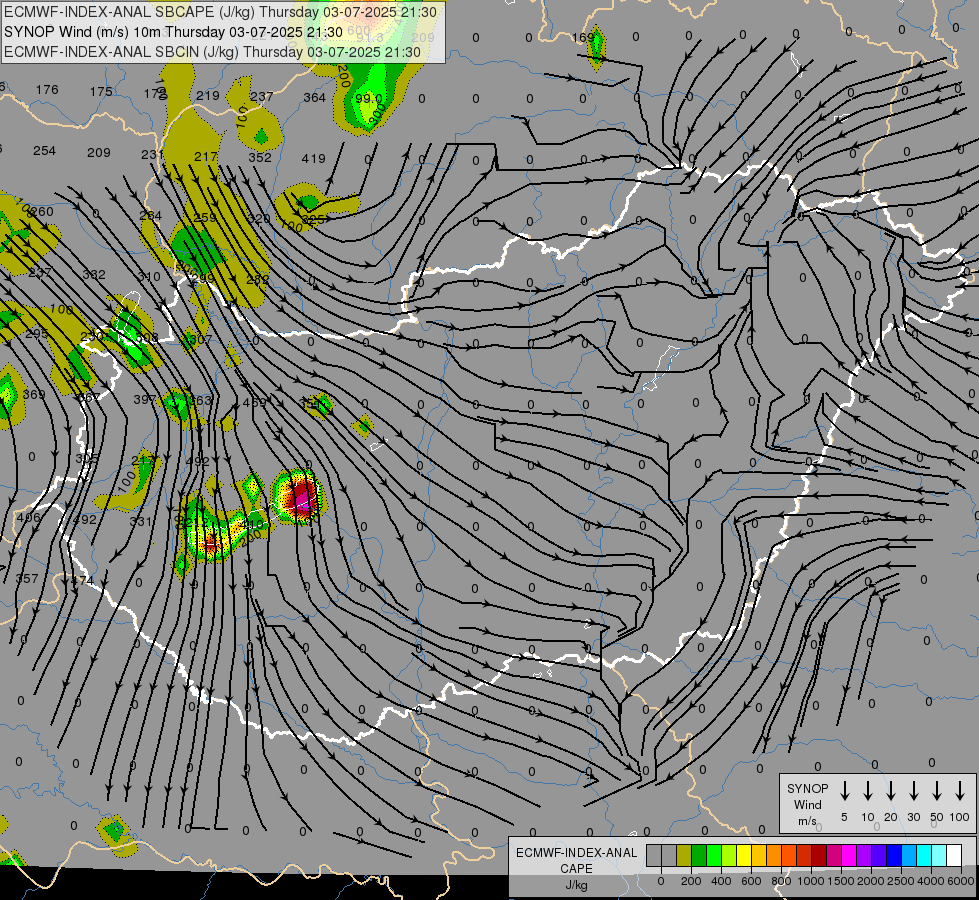Select the olive swatch in the CAPE legend

[684, 855]
